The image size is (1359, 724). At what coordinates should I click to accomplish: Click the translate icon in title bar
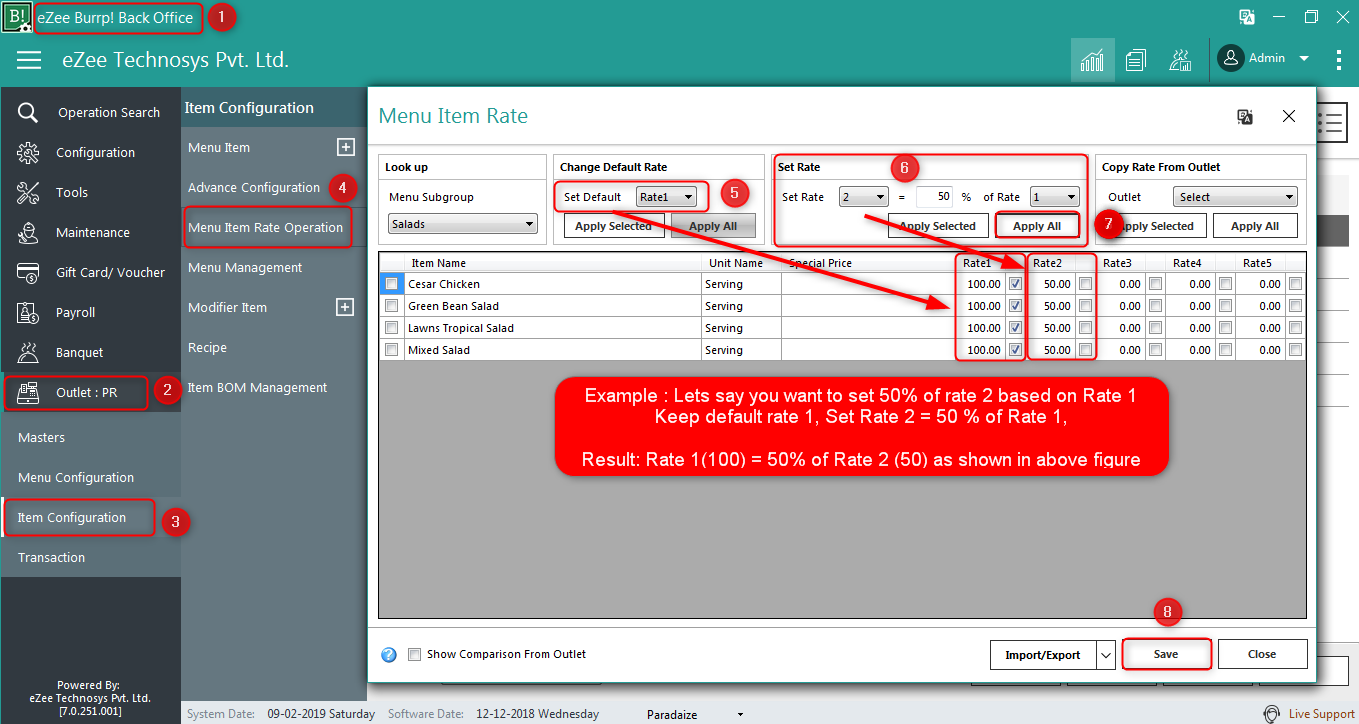tap(1247, 17)
